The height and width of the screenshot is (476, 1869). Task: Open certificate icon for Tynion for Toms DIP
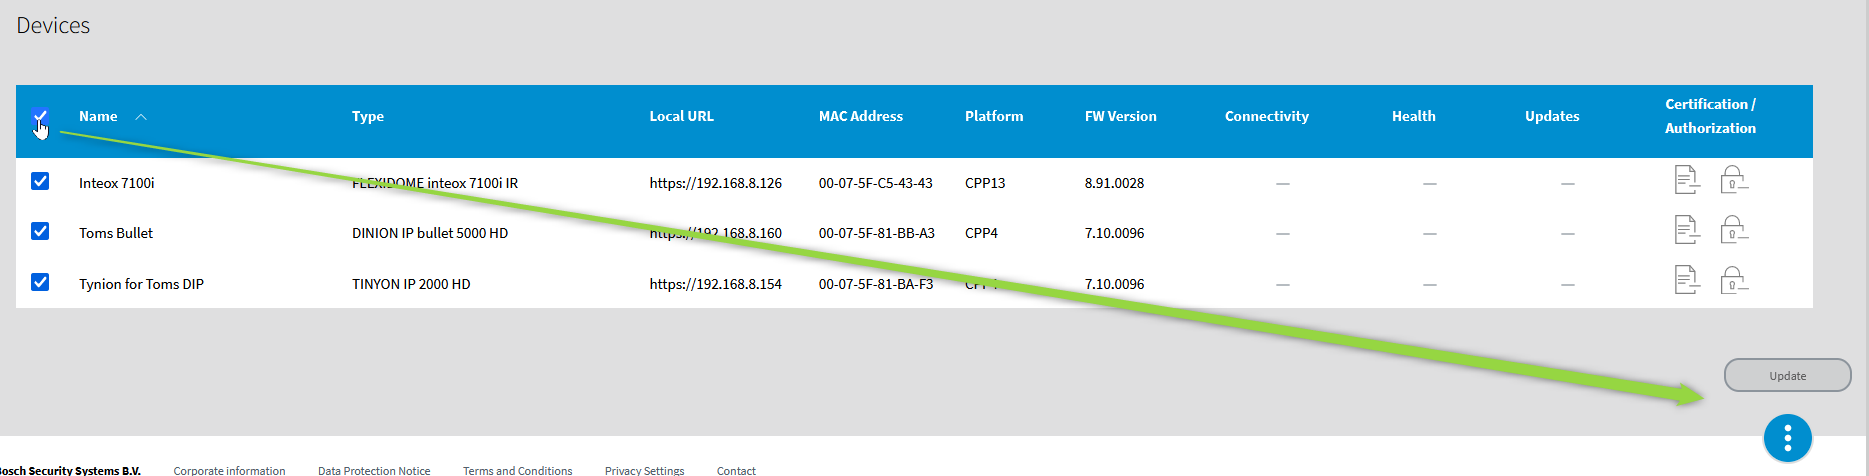[x=1687, y=281]
